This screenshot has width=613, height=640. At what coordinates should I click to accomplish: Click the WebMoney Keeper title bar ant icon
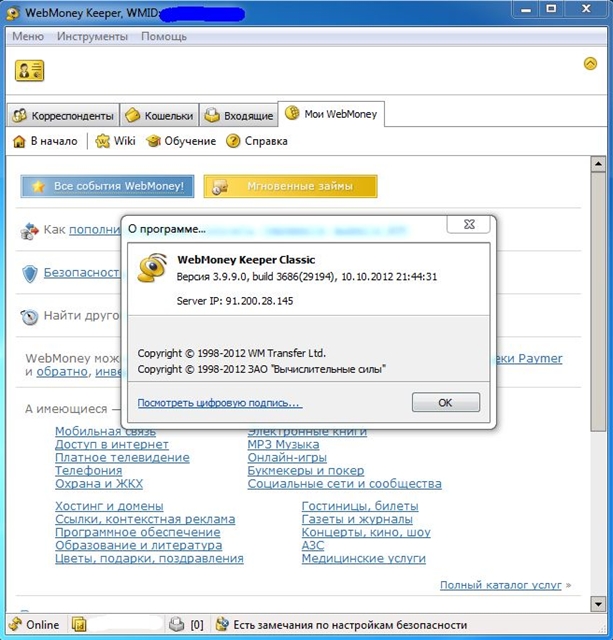pos(13,13)
